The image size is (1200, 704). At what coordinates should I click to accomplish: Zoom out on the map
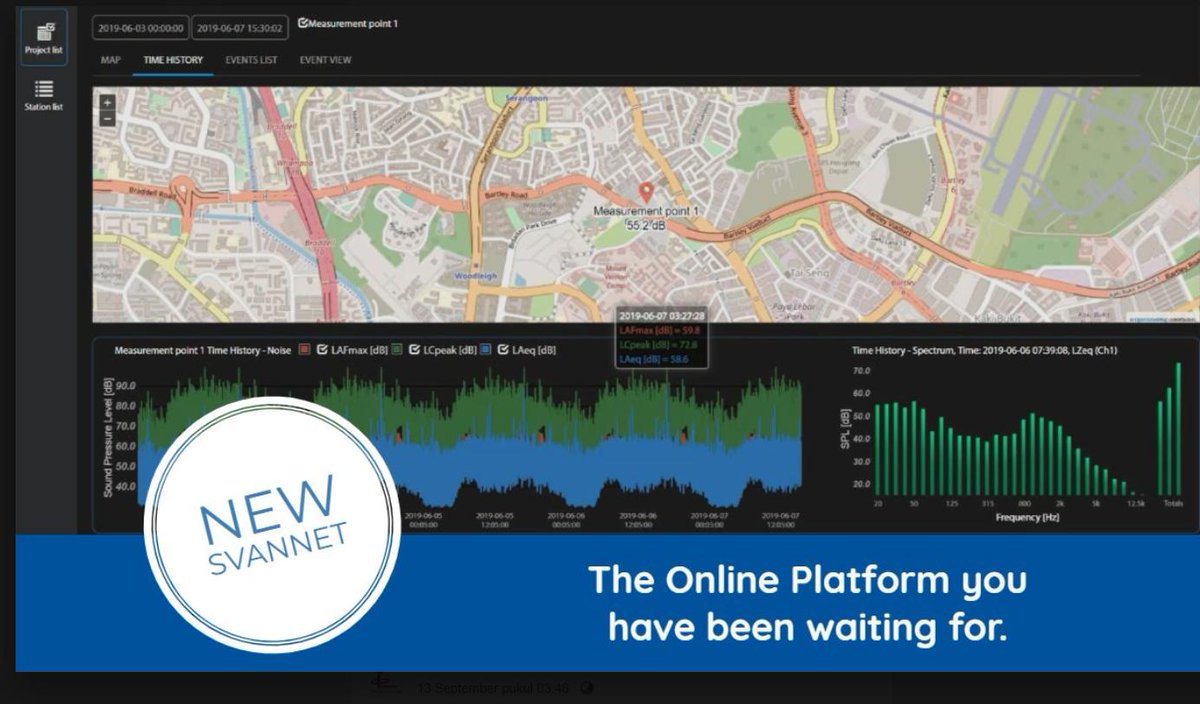pos(107,120)
